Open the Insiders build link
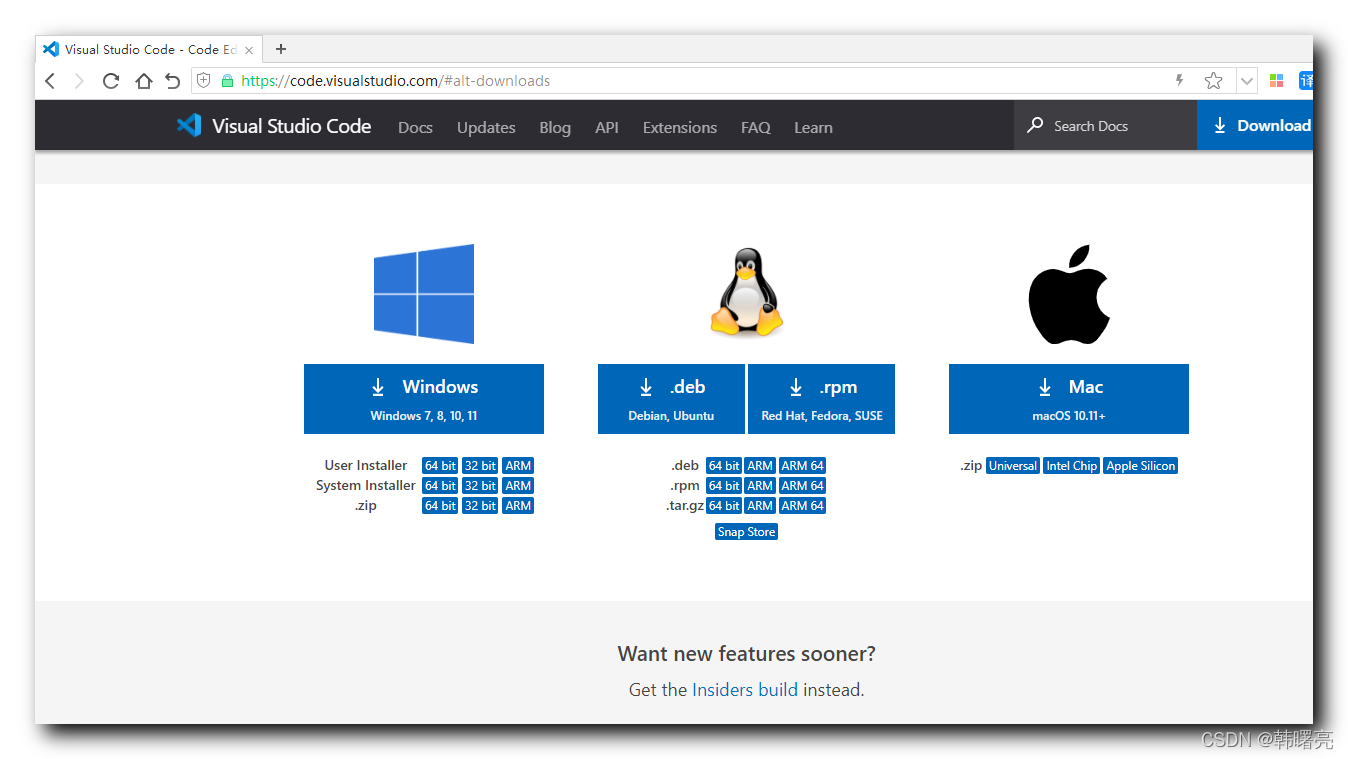The height and width of the screenshot is (759, 1348). (745, 690)
